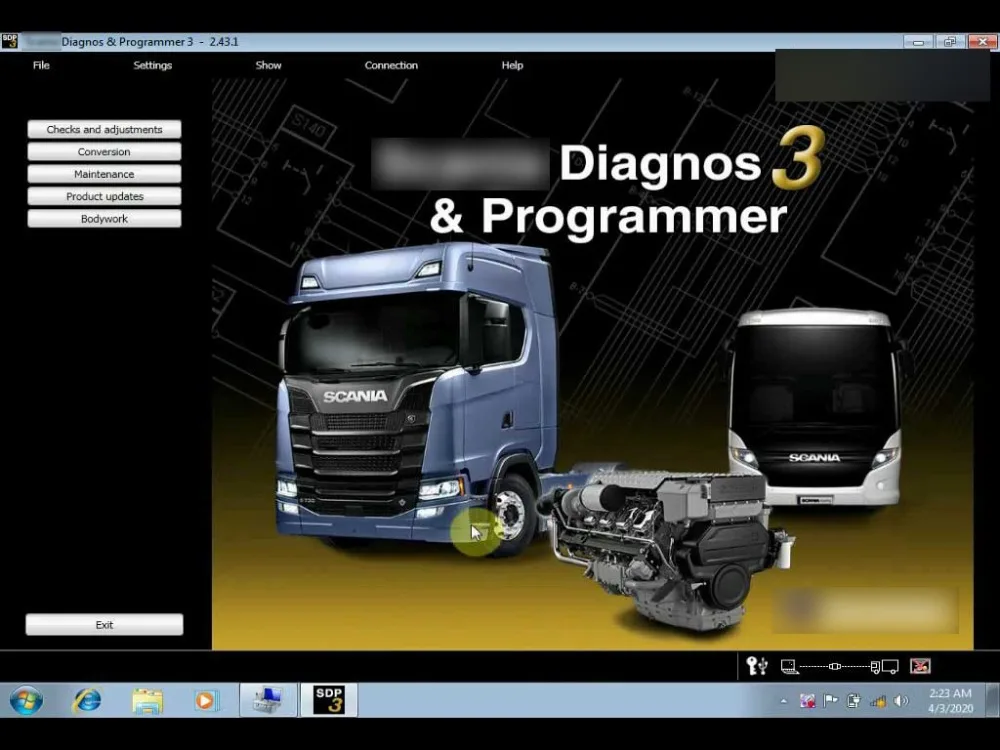Minimize the Diagnos & Programmer window
The image size is (1000, 750).
(918, 42)
